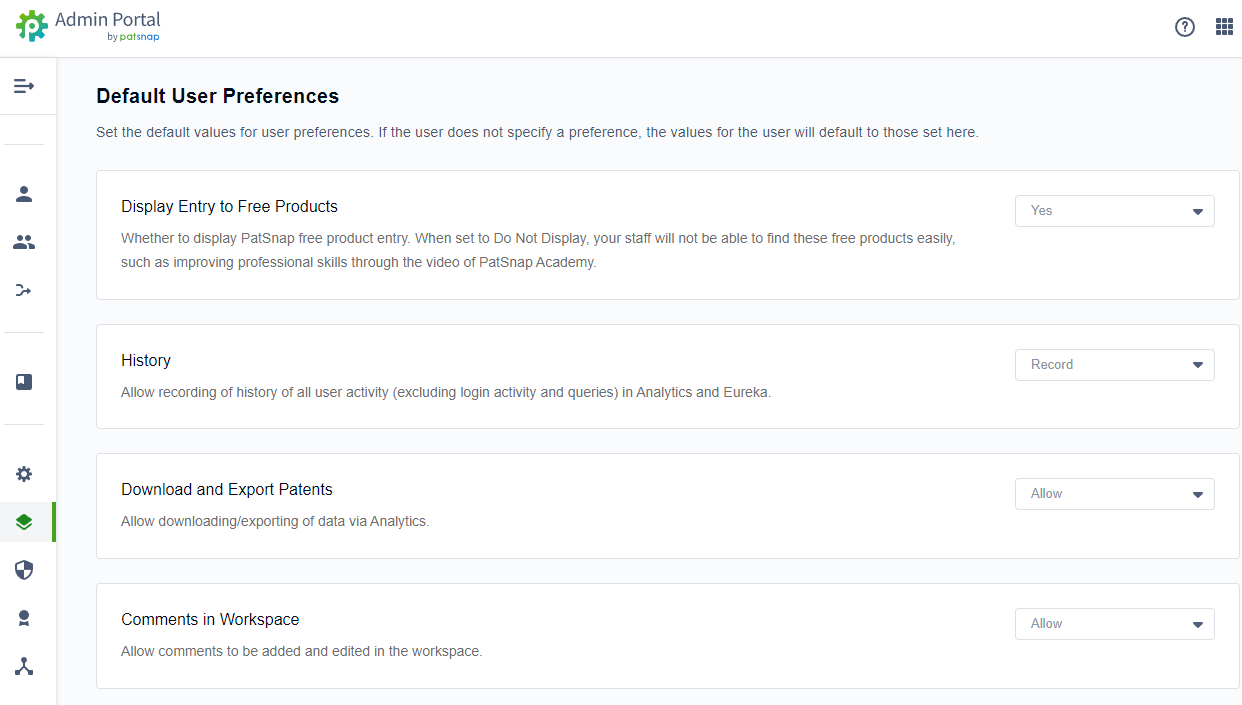Click the Admin Portal PatSnap logo

(x=88, y=26)
